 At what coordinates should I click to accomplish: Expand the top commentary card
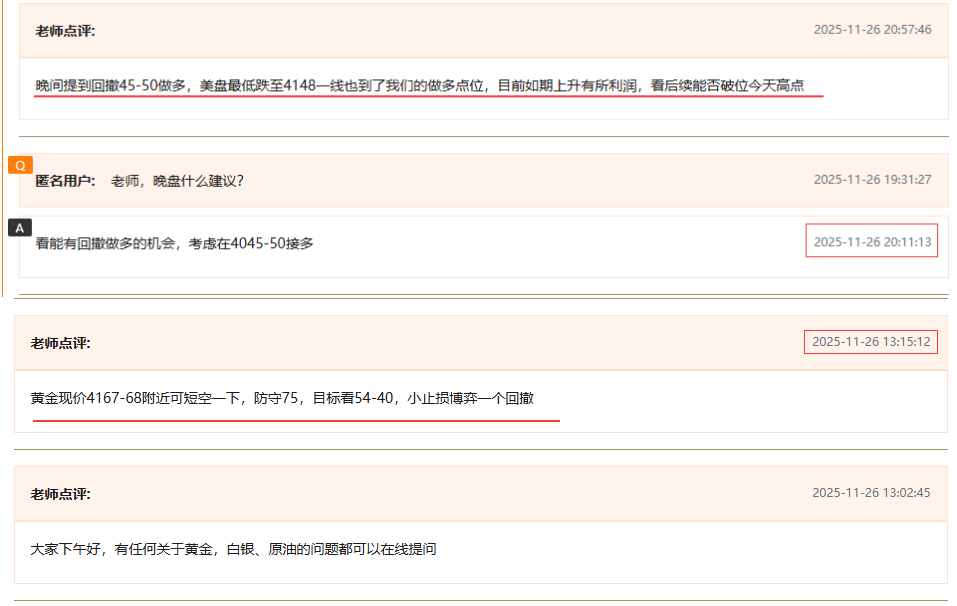pyautogui.click(x=480, y=60)
